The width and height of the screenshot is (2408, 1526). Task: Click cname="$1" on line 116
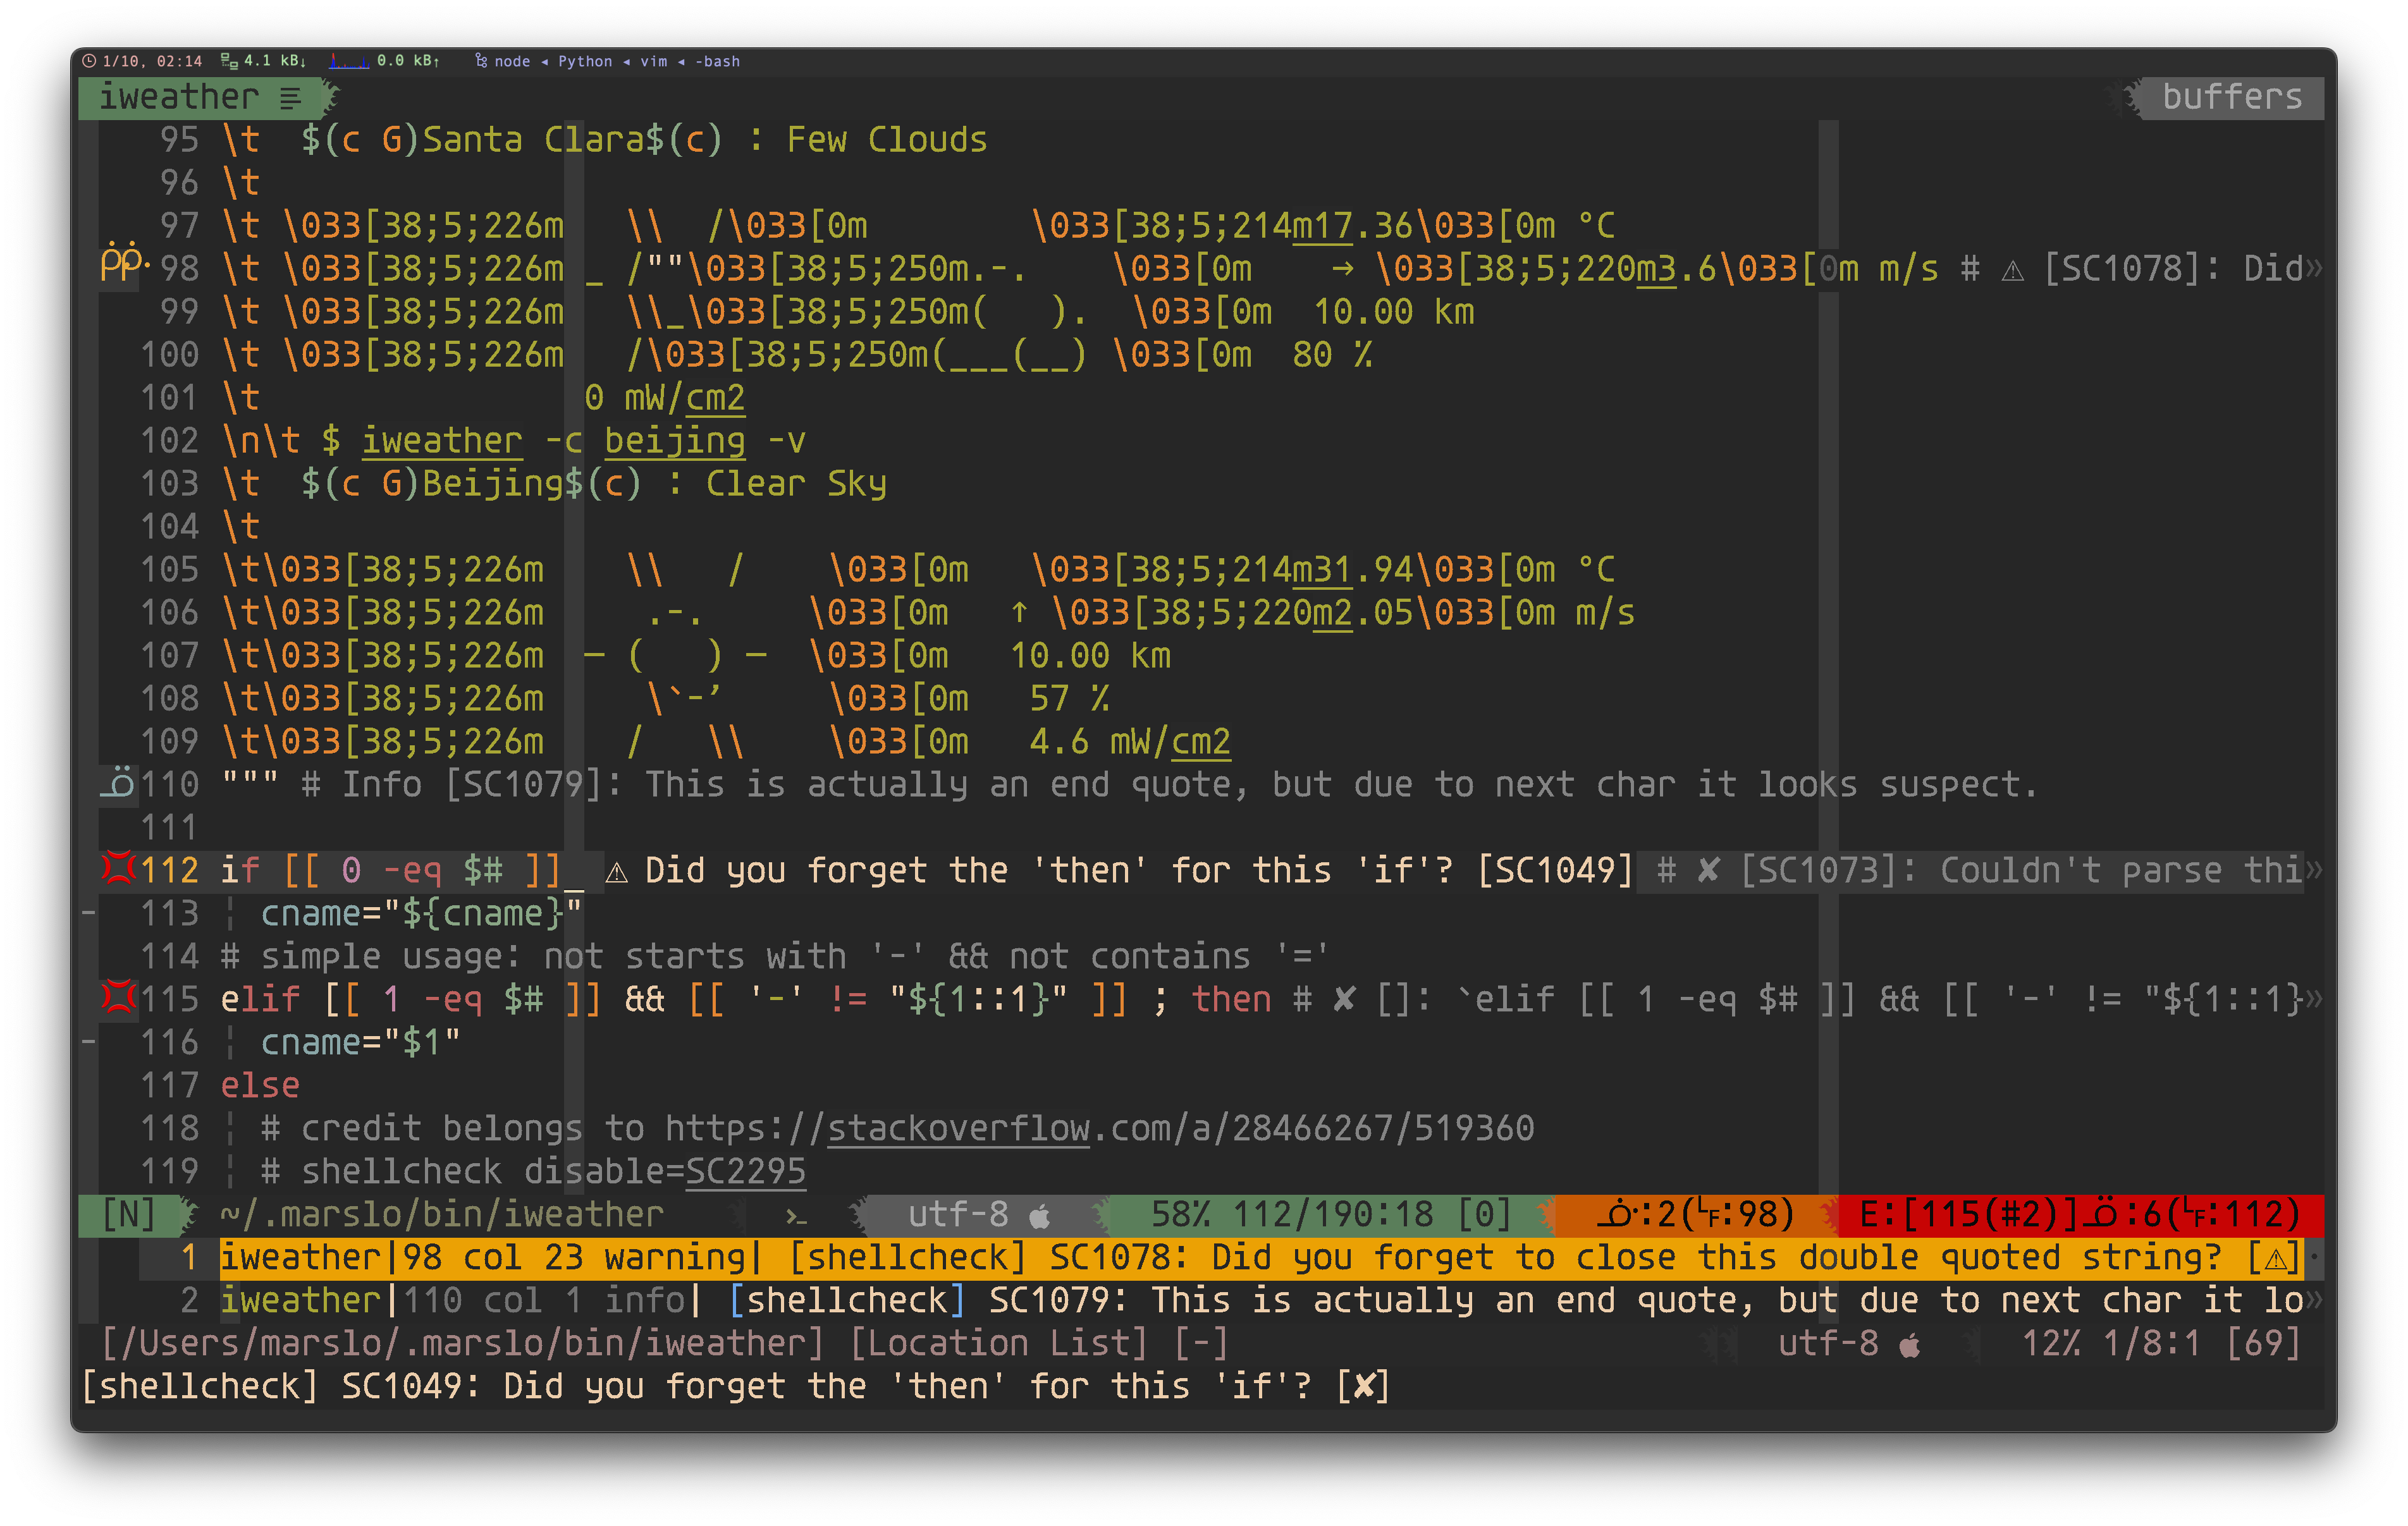361,1043
